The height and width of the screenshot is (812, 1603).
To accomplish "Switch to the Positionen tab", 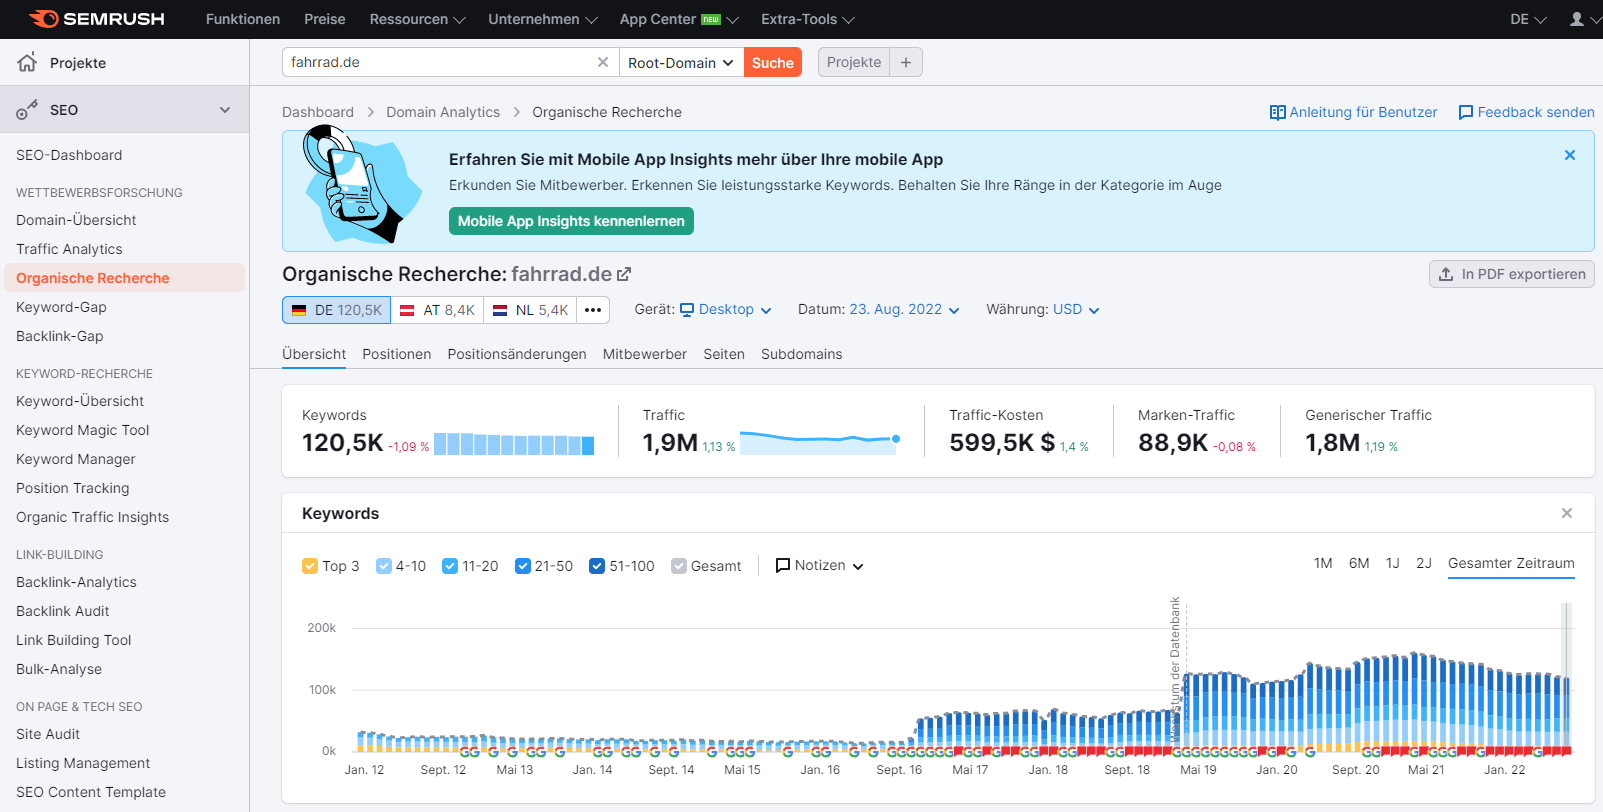I will (397, 354).
